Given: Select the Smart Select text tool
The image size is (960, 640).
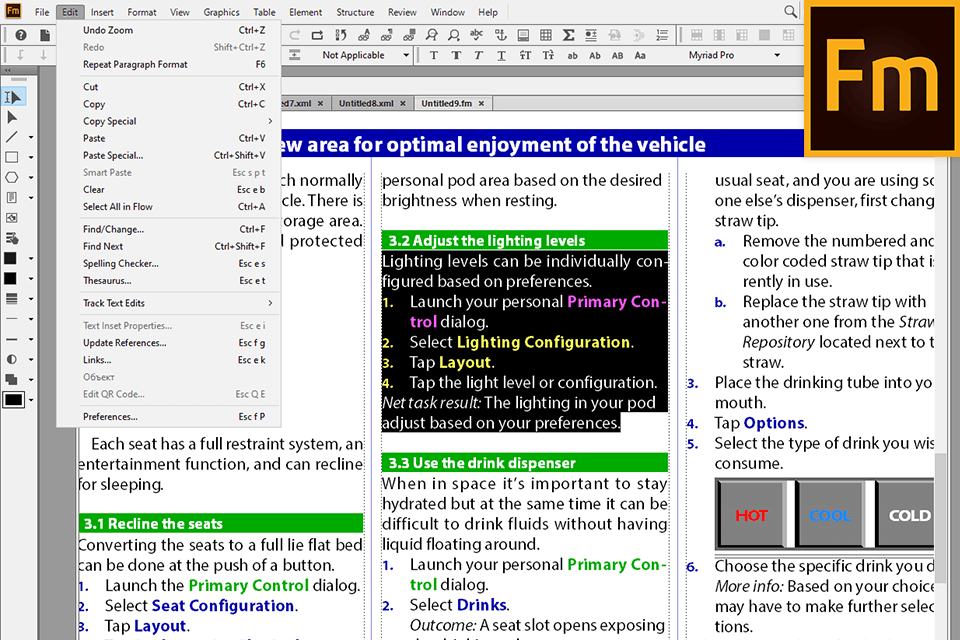Looking at the screenshot, I should click(13, 97).
